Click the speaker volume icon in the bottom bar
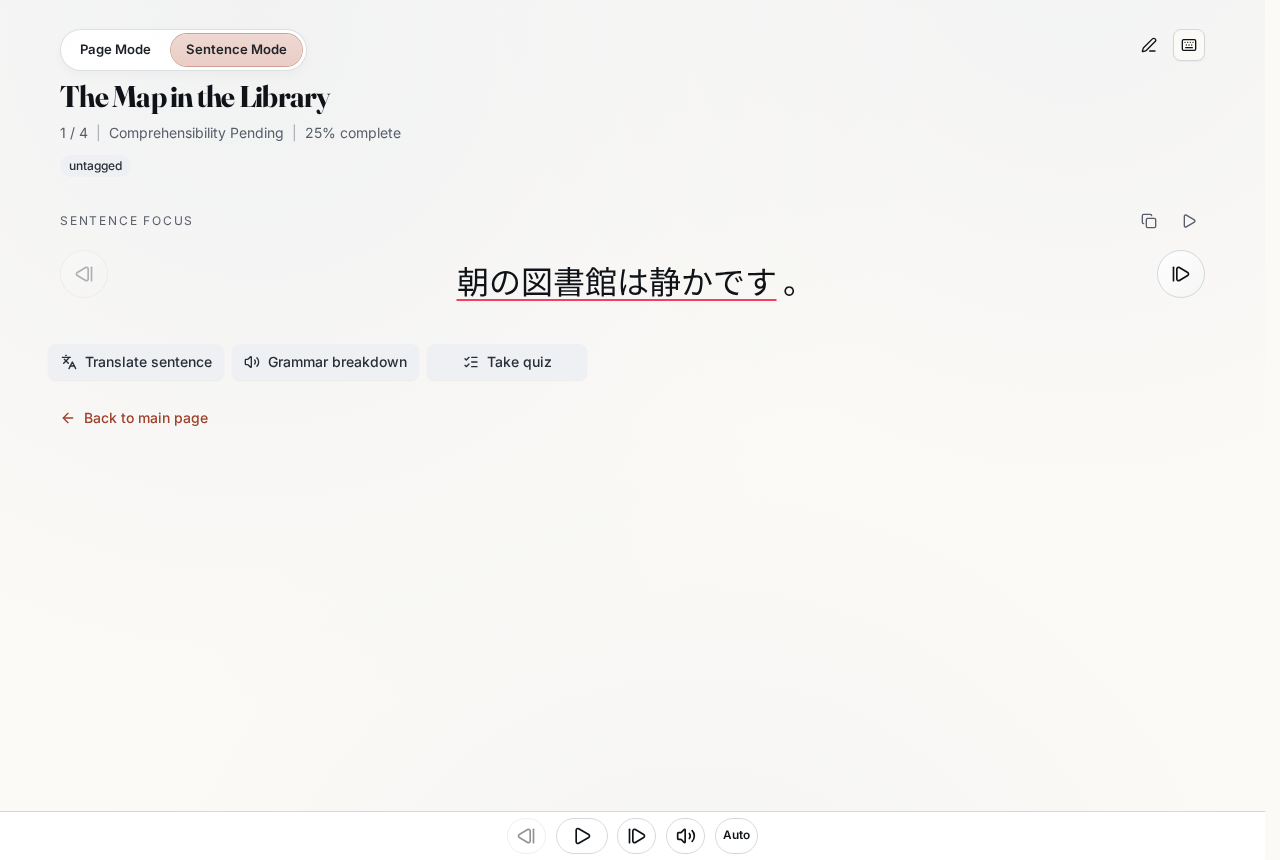The width and height of the screenshot is (1280, 860). [x=685, y=836]
